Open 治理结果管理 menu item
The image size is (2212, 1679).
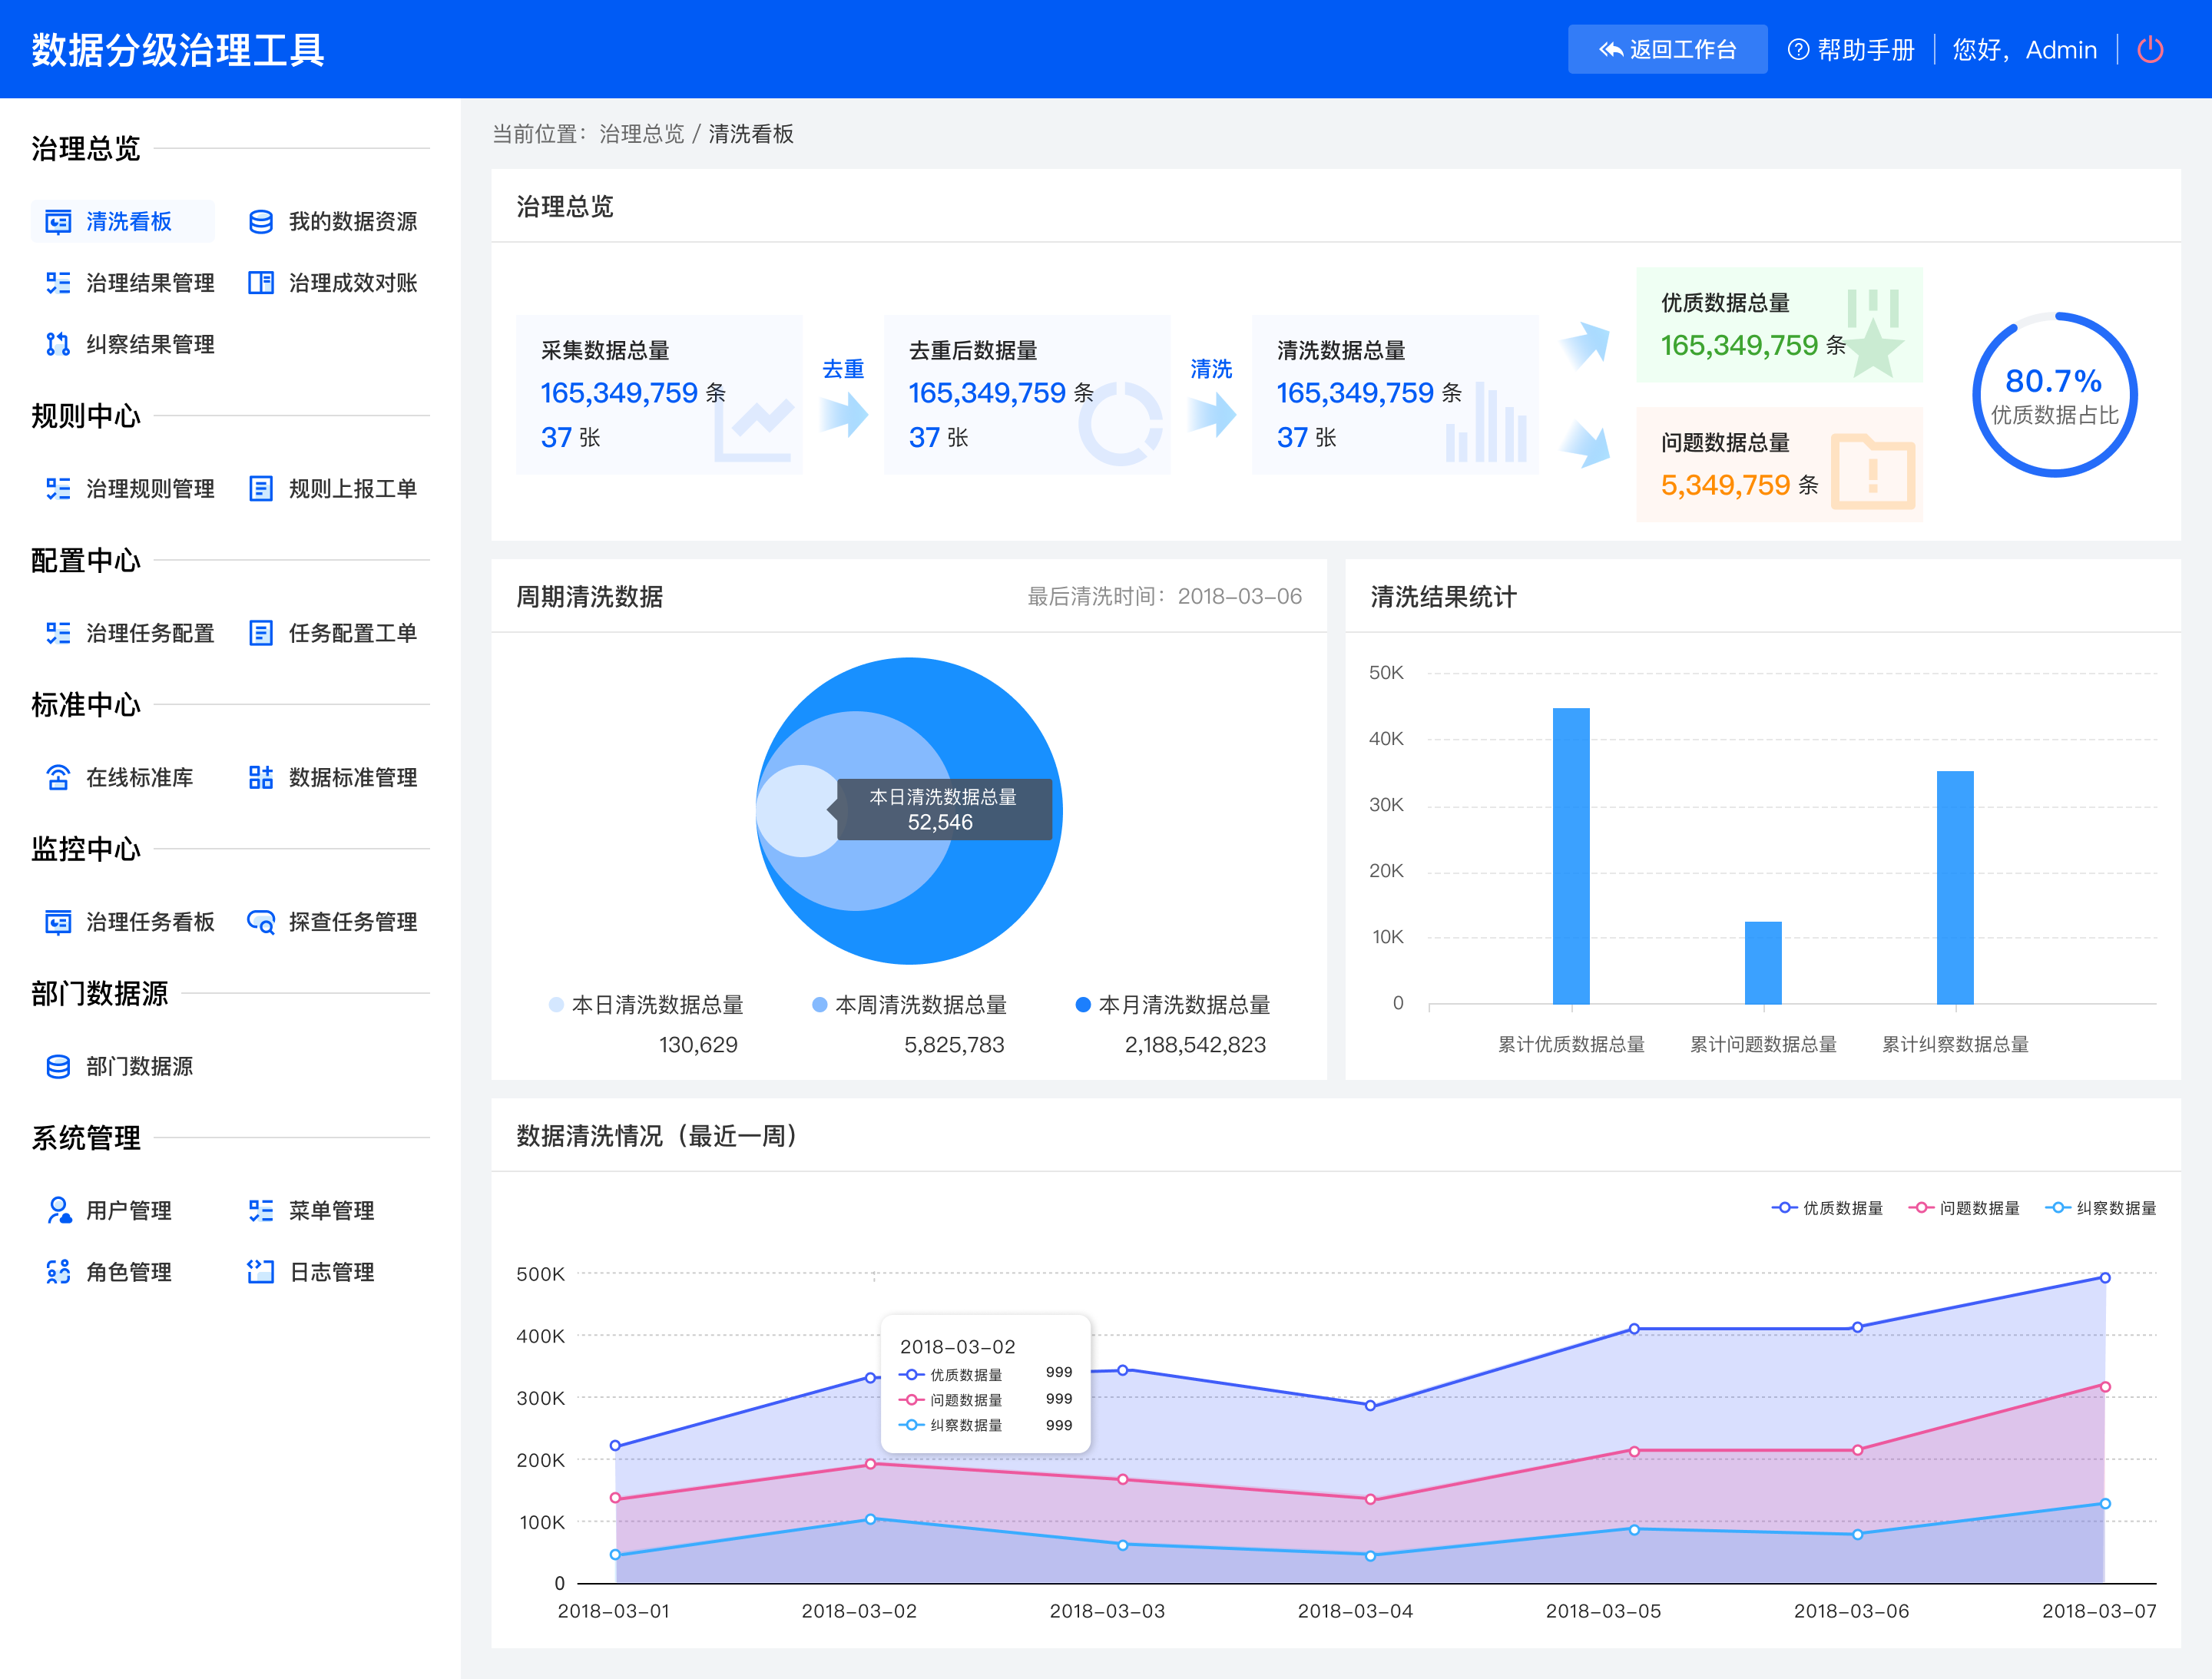pos(130,283)
